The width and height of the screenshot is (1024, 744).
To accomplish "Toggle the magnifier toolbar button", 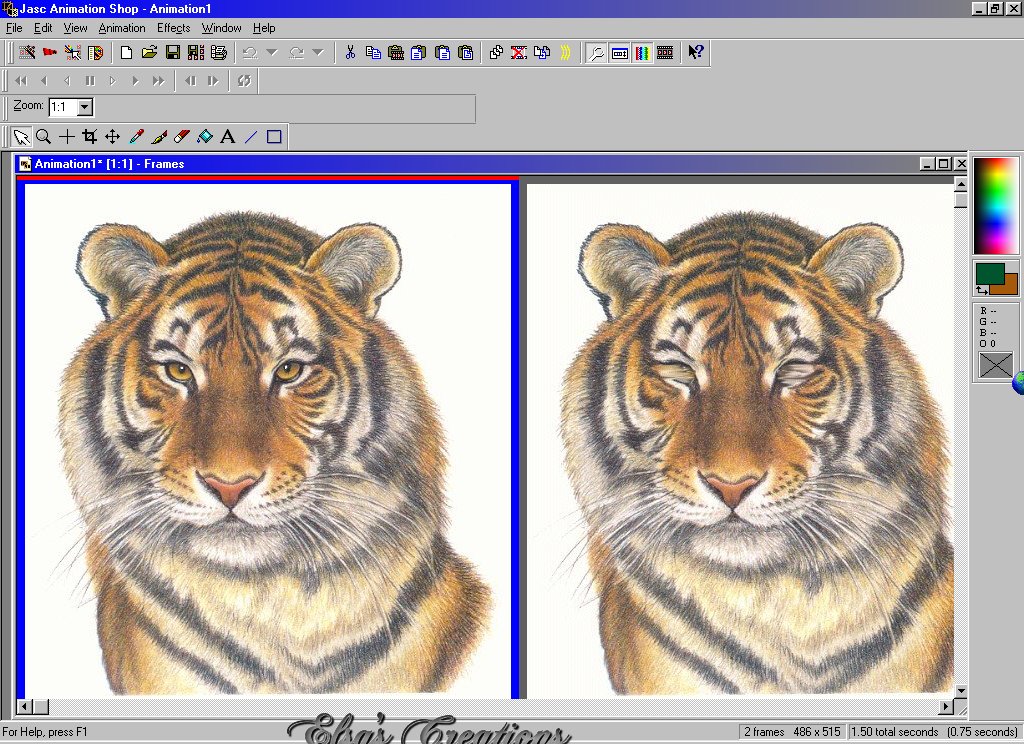I will [x=596, y=53].
